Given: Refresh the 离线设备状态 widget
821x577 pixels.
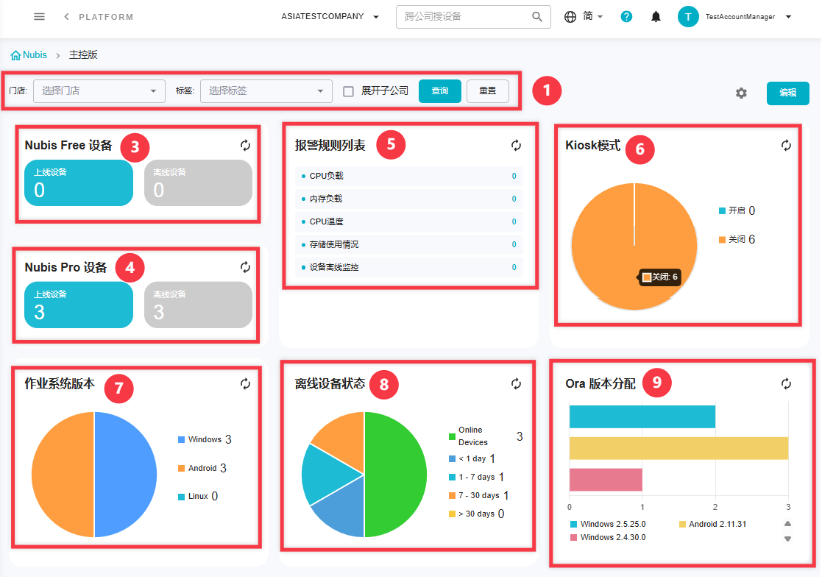Looking at the screenshot, I should point(516,384).
